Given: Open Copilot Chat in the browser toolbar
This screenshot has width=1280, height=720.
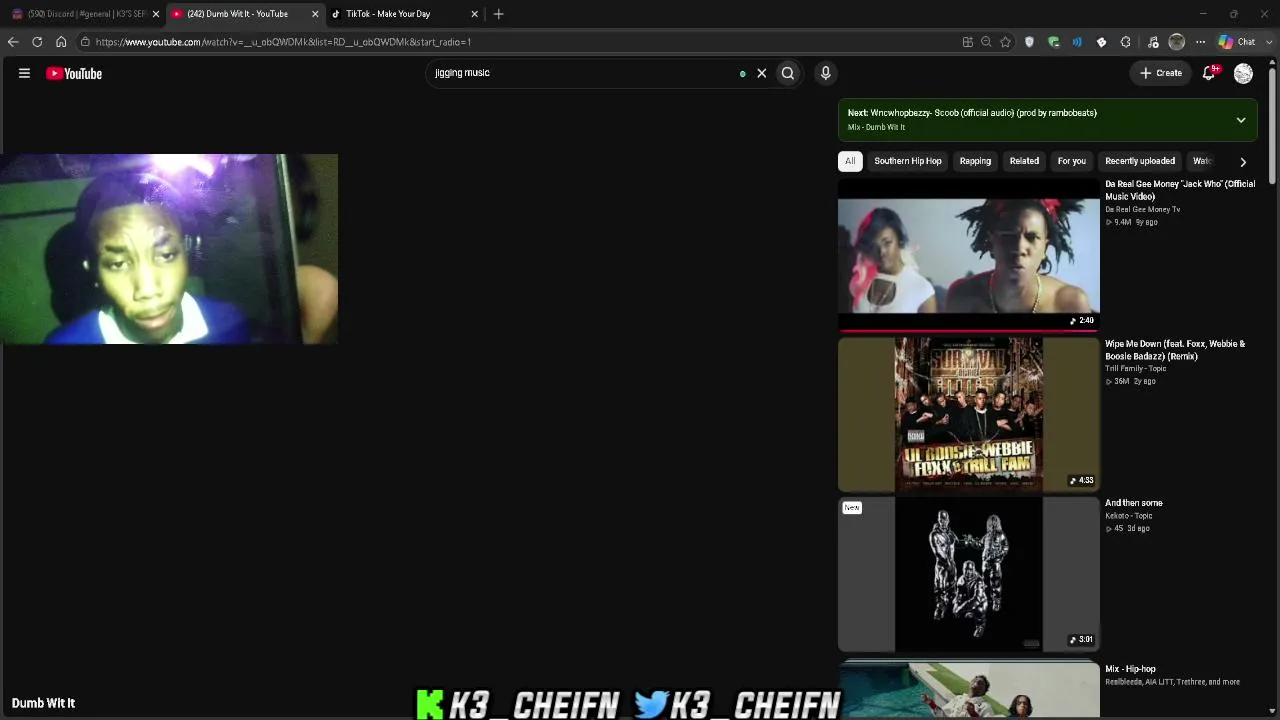Looking at the screenshot, I should tap(1237, 42).
